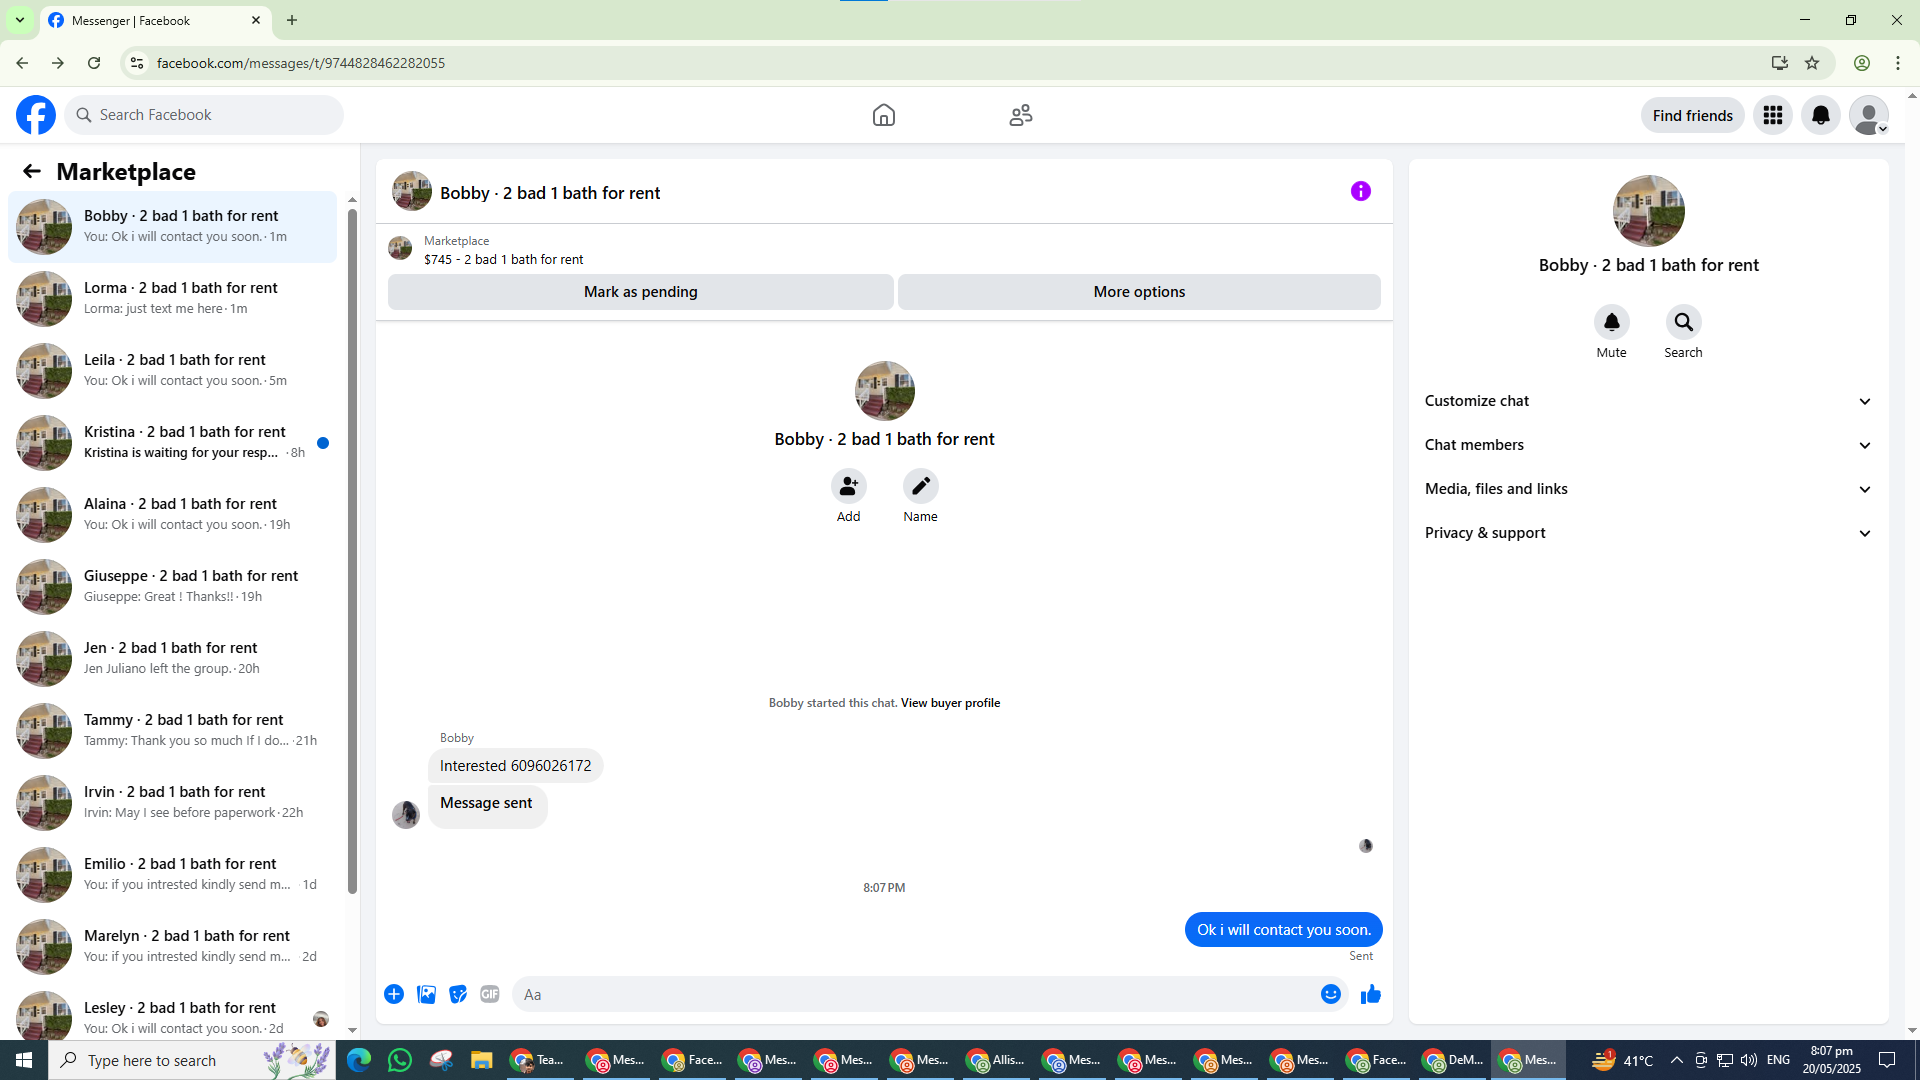
Task: Open more actions plus icon
Action: point(394,994)
